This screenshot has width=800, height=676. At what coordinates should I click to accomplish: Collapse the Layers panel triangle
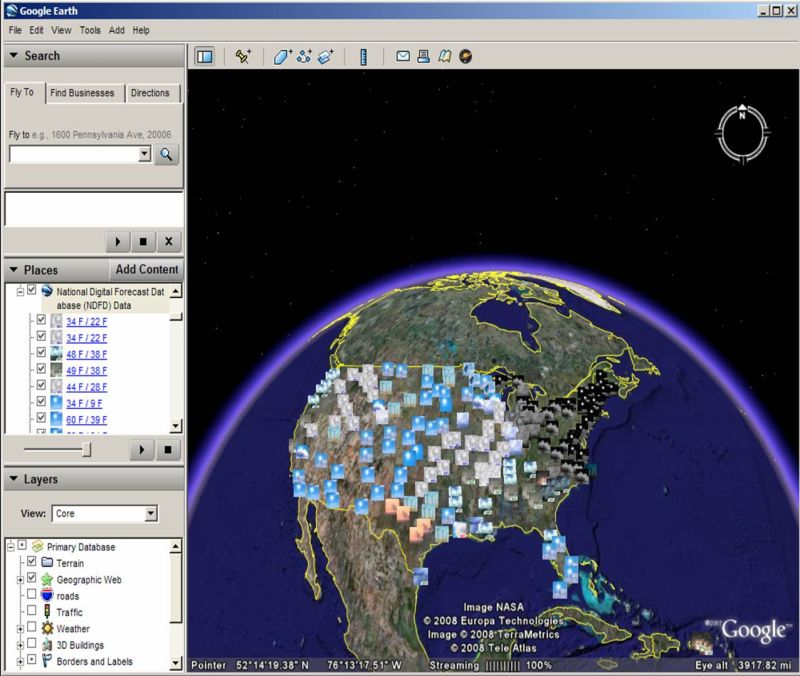[x=14, y=479]
